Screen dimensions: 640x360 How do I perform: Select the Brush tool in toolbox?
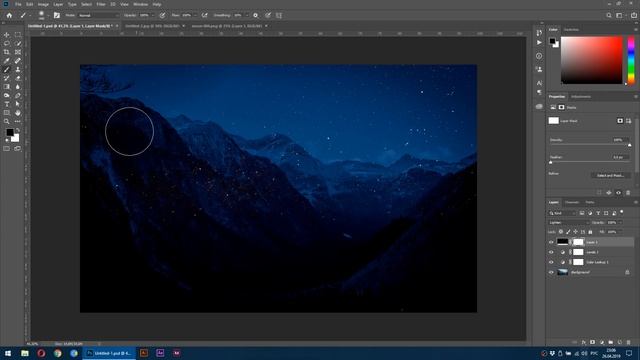(x=7, y=69)
